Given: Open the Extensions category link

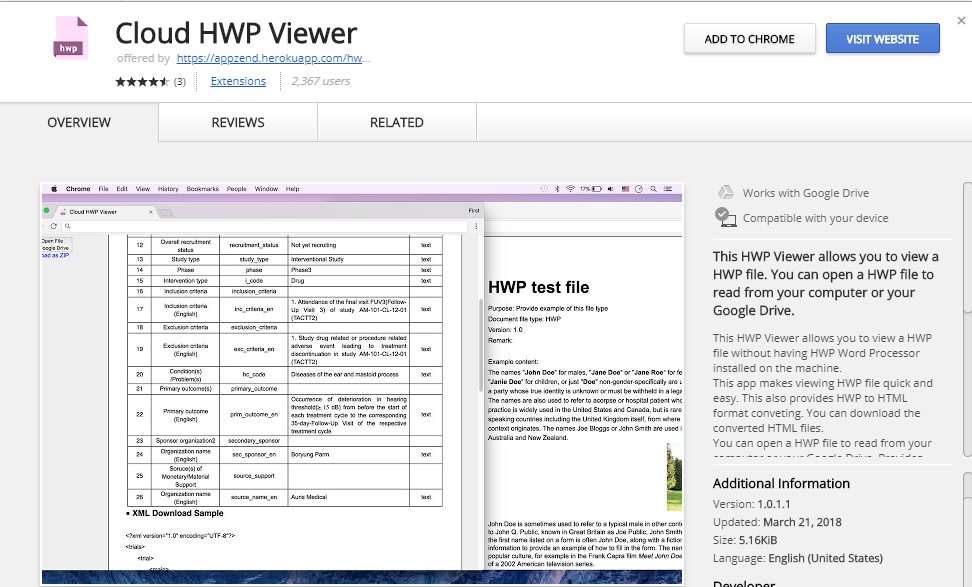Looking at the screenshot, I should 238,81.
